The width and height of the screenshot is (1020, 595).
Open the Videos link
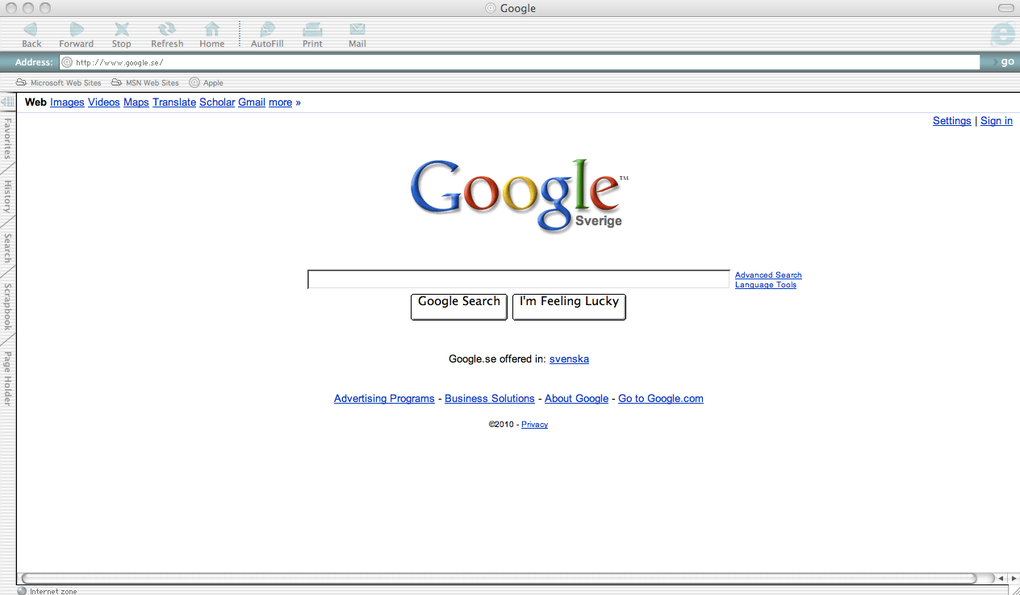pos(103,102)
